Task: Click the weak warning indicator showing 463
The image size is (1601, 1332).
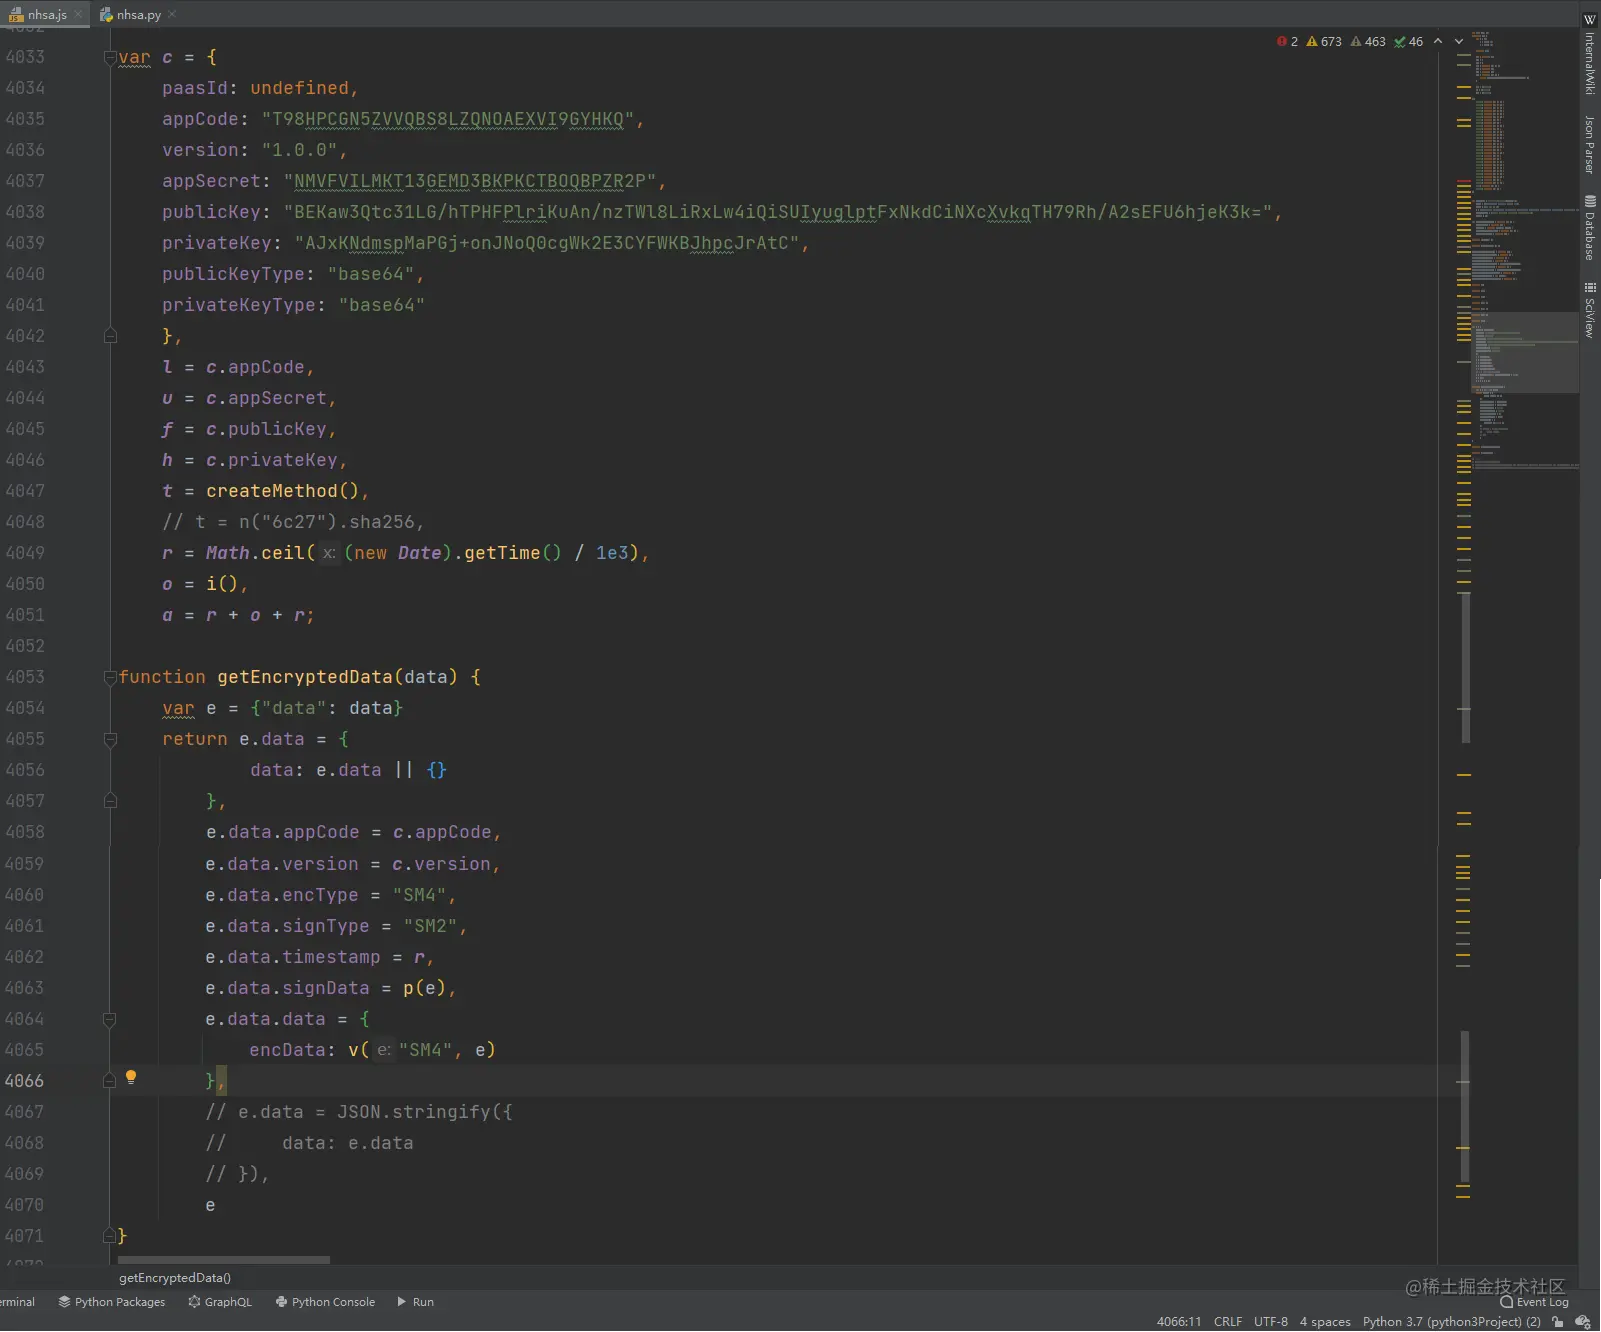Action: [x=1368, y=41]
